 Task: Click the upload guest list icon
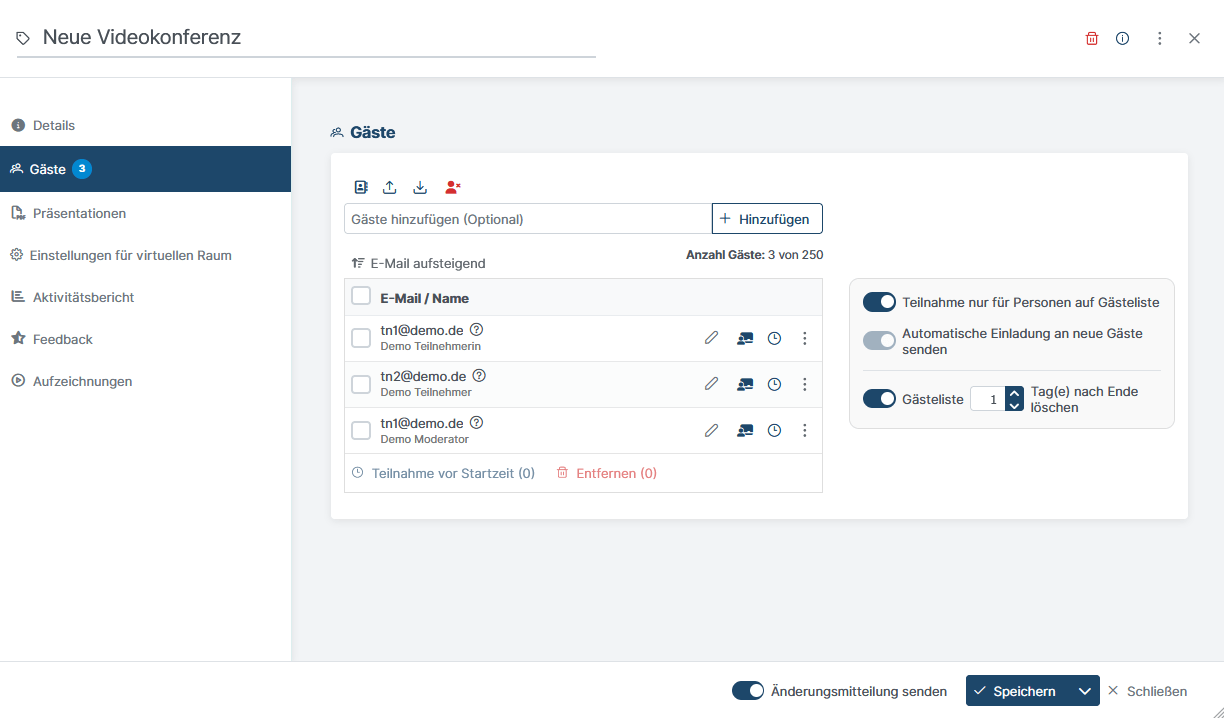coord(390,187)
